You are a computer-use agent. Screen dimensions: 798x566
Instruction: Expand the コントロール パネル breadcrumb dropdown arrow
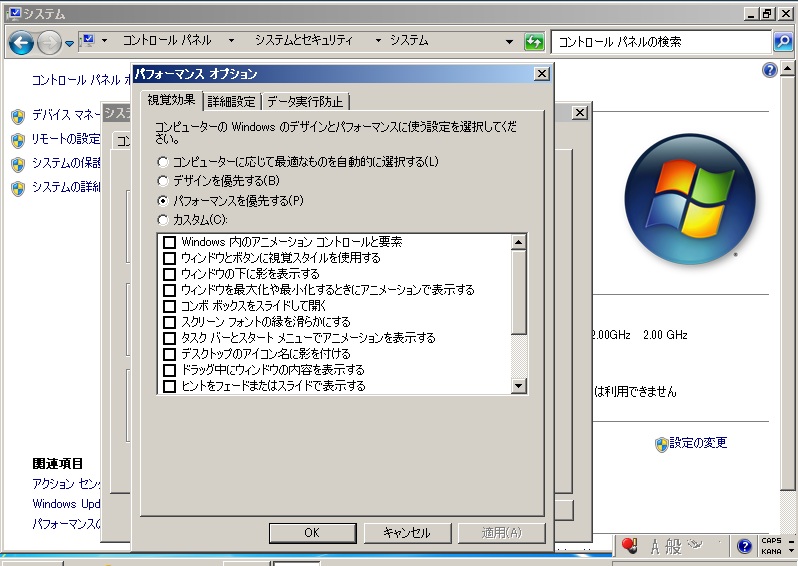[231, 41]
